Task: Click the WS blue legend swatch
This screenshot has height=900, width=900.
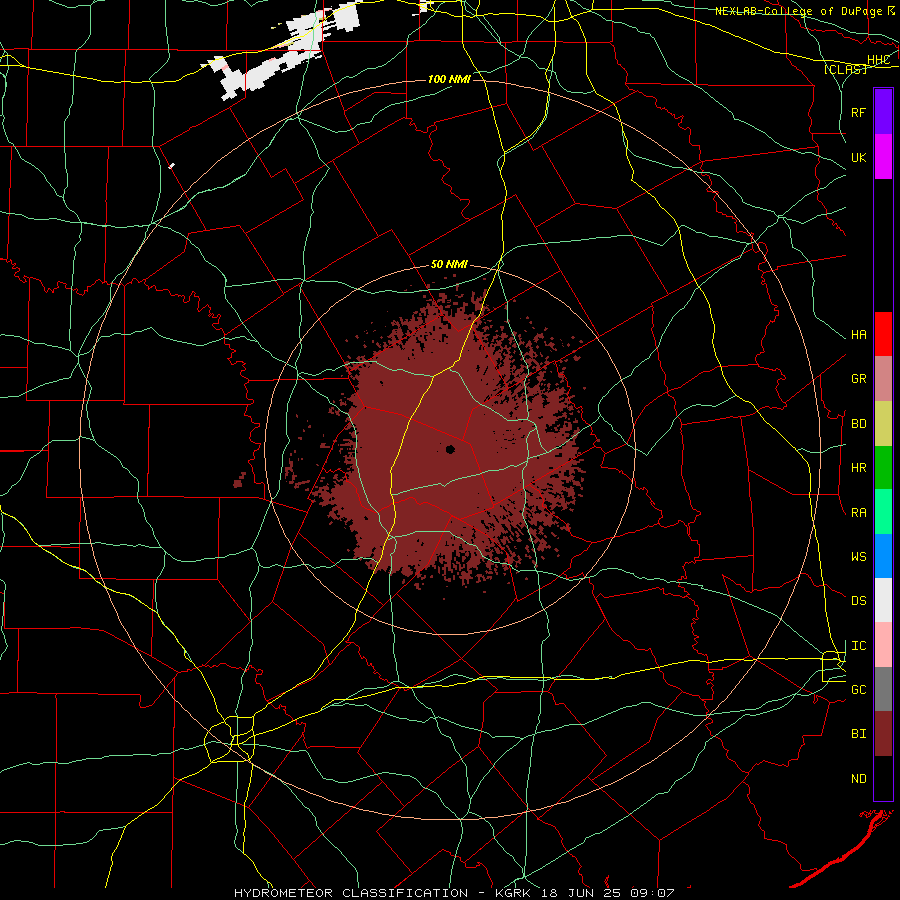Action: (883, 556)
